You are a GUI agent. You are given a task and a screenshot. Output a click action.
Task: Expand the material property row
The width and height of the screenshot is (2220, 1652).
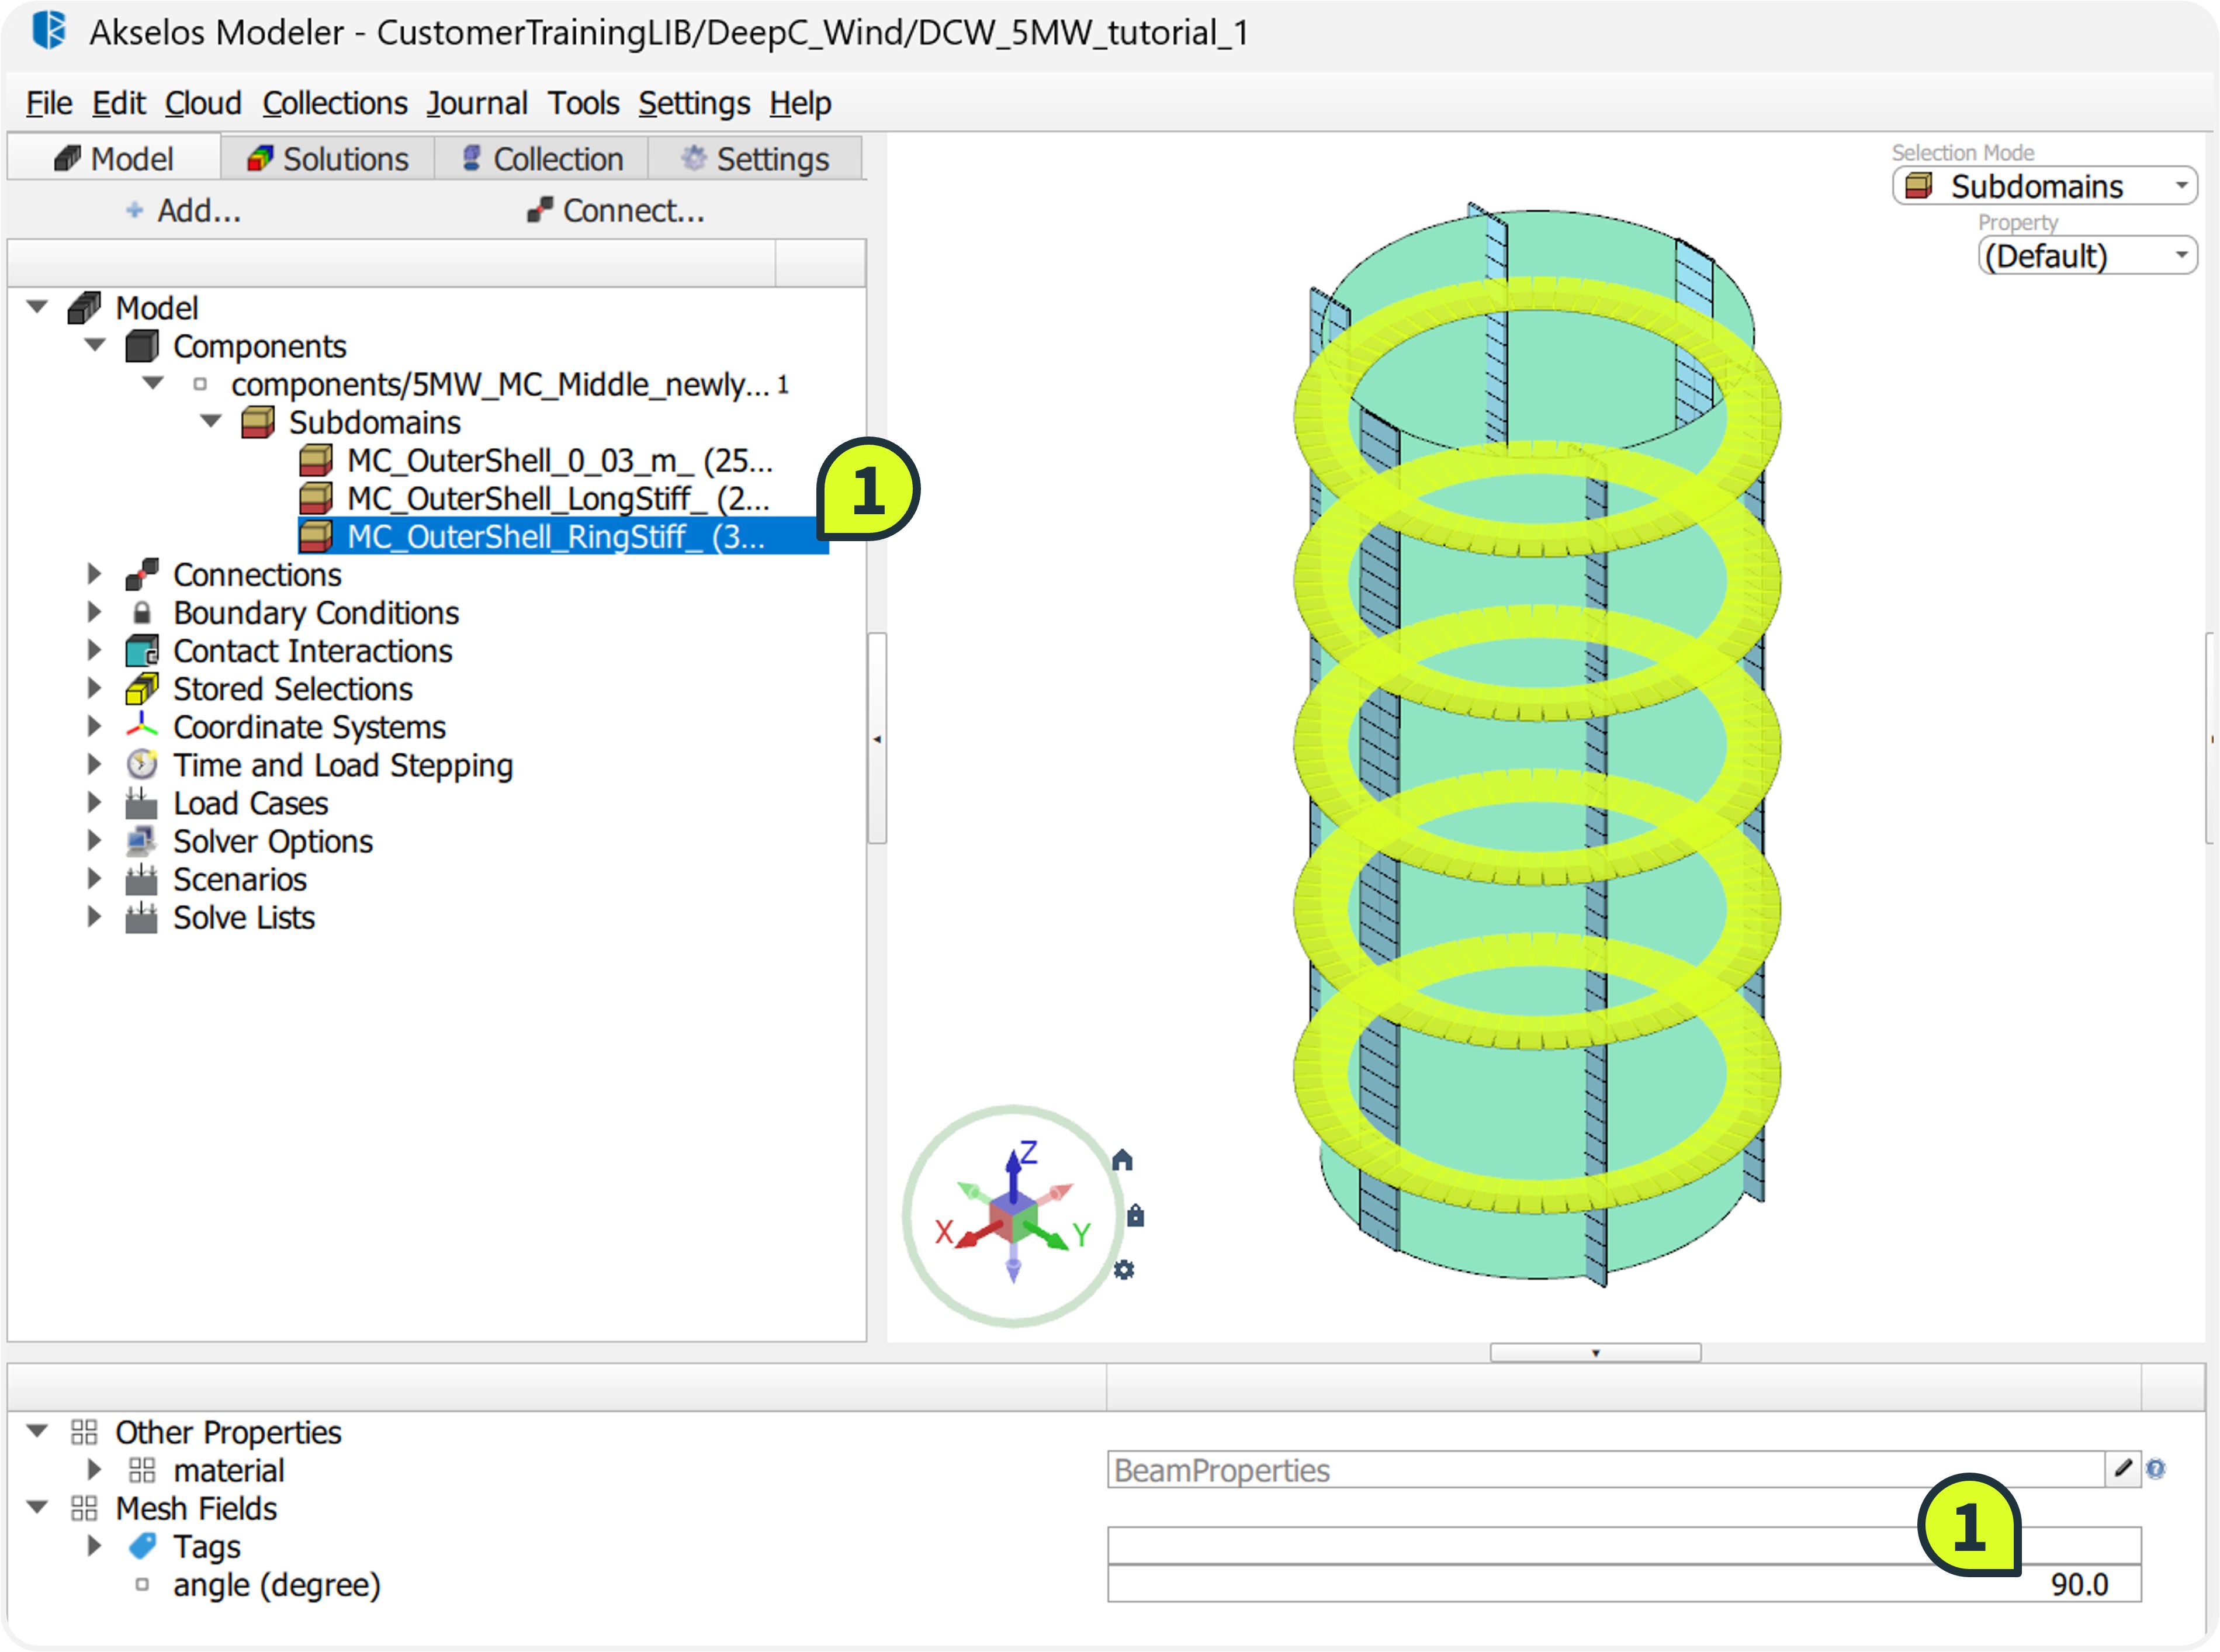(94, 1470)
